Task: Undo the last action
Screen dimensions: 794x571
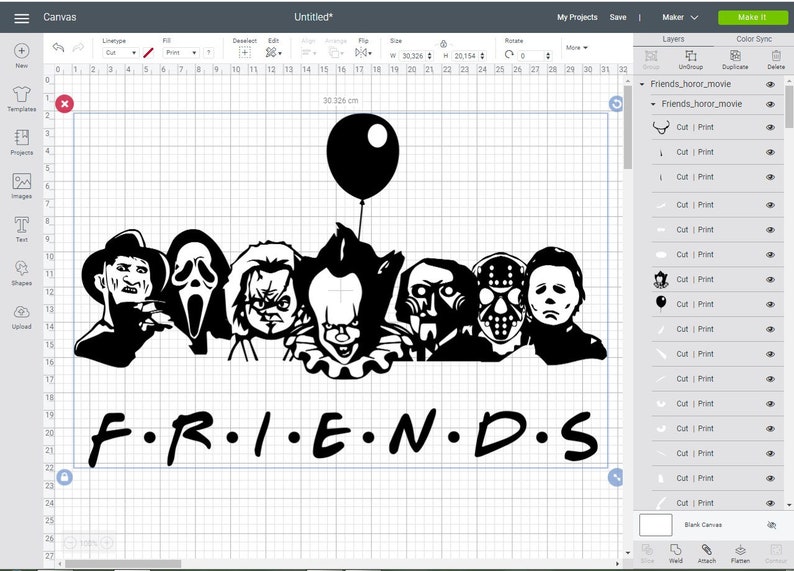Action: 58,48
